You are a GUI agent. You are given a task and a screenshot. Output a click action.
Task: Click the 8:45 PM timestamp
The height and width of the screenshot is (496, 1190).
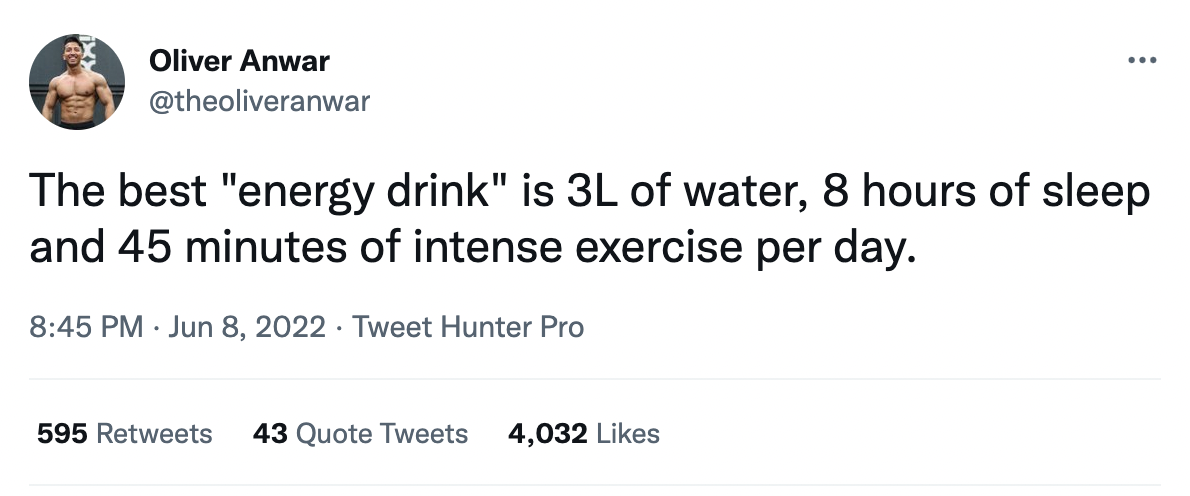point(86,327)
